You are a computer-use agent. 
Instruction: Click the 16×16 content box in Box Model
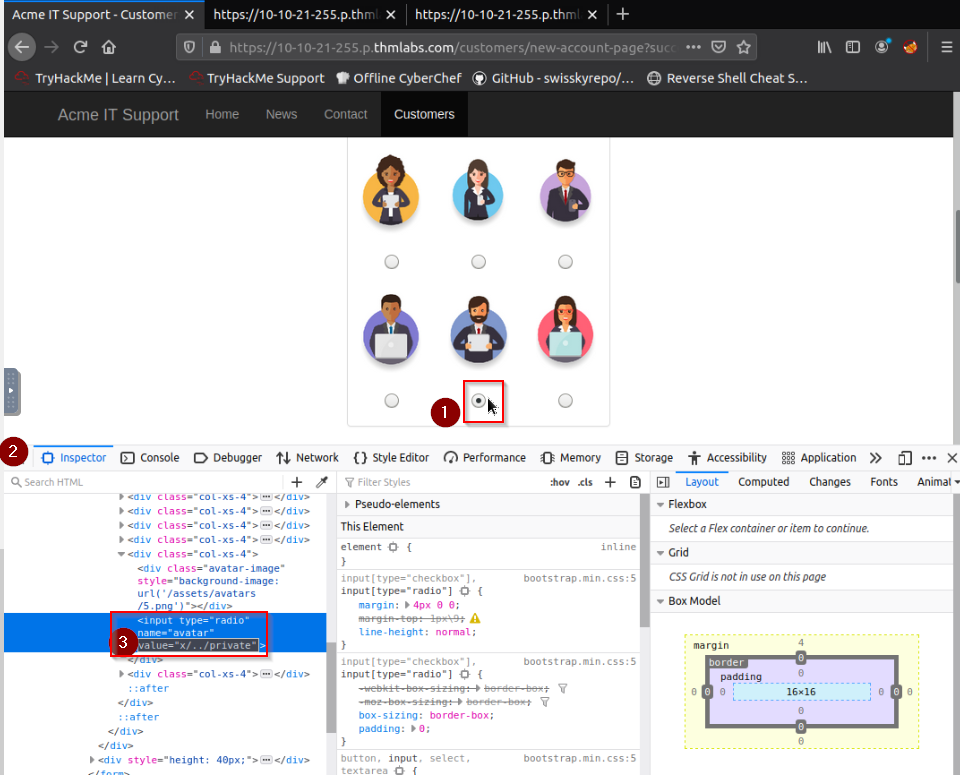tap(801, 692)
